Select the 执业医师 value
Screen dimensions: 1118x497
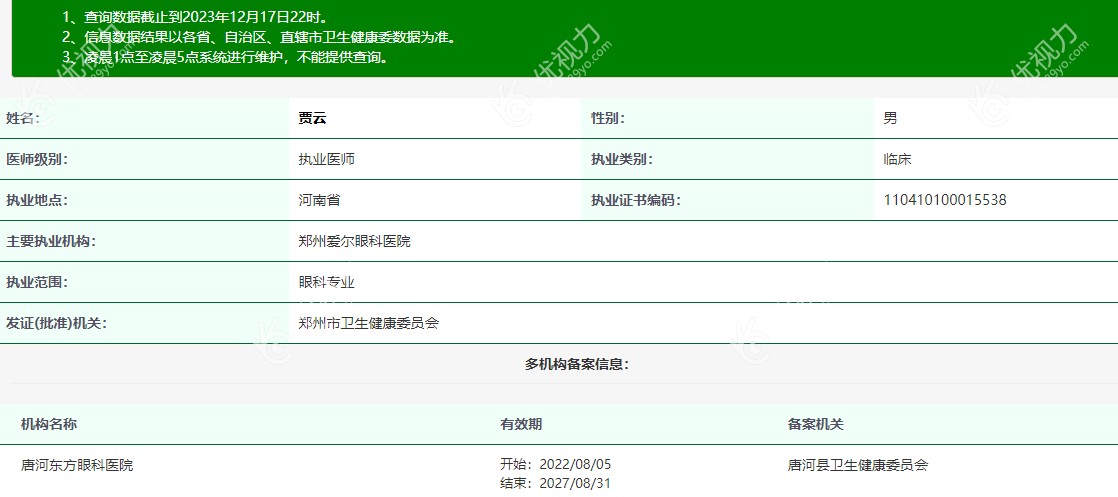[x=327, y=160]
